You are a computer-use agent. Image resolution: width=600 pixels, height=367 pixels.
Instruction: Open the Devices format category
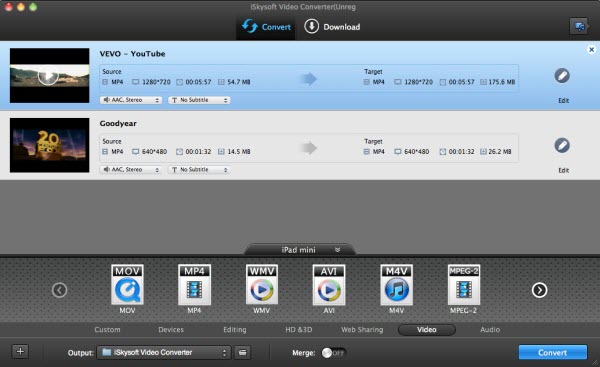171,329
